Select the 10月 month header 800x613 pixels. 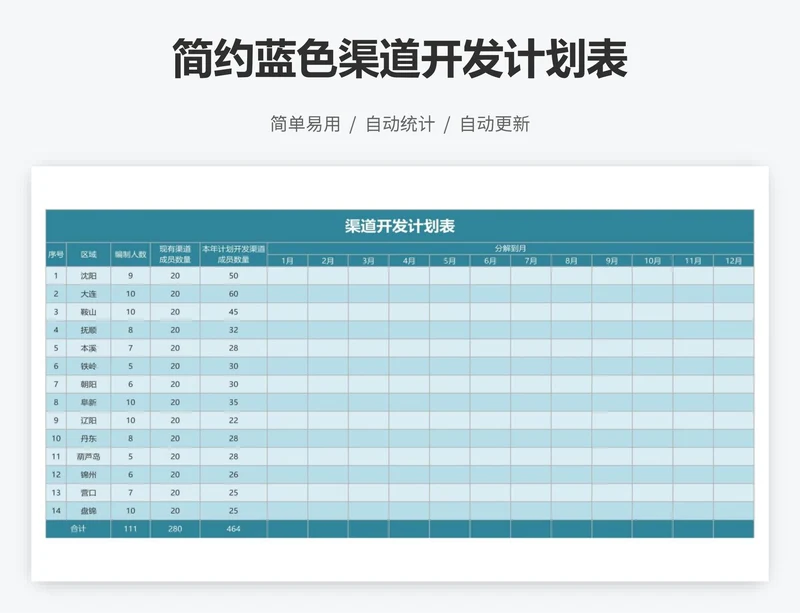(653, 261)
